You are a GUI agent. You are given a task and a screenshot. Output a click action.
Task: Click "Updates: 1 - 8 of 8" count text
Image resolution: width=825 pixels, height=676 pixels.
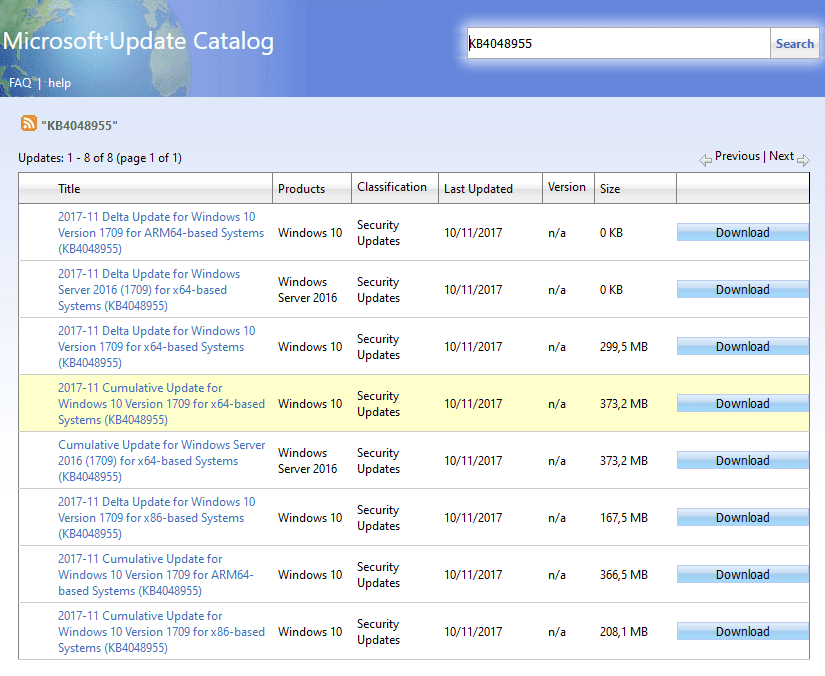pyautogui.click(x=65, y=158)
